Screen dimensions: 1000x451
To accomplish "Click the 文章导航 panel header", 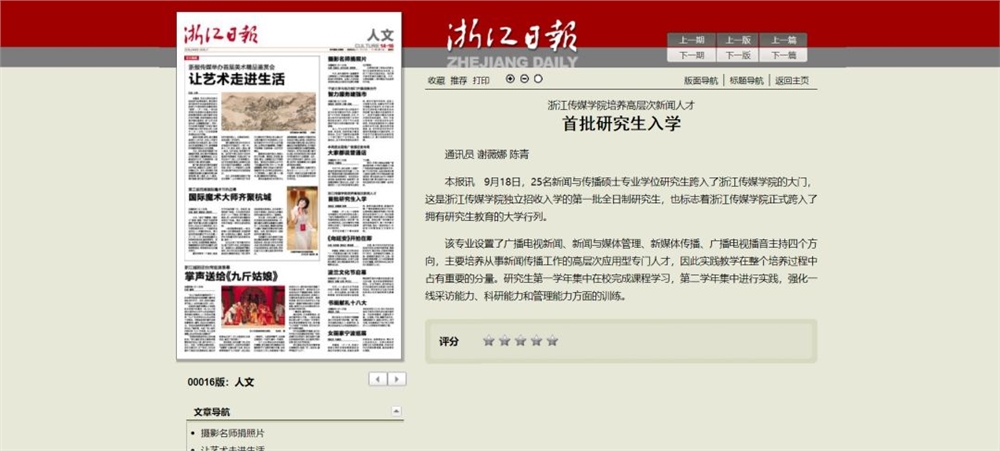I will coord(295,412).
